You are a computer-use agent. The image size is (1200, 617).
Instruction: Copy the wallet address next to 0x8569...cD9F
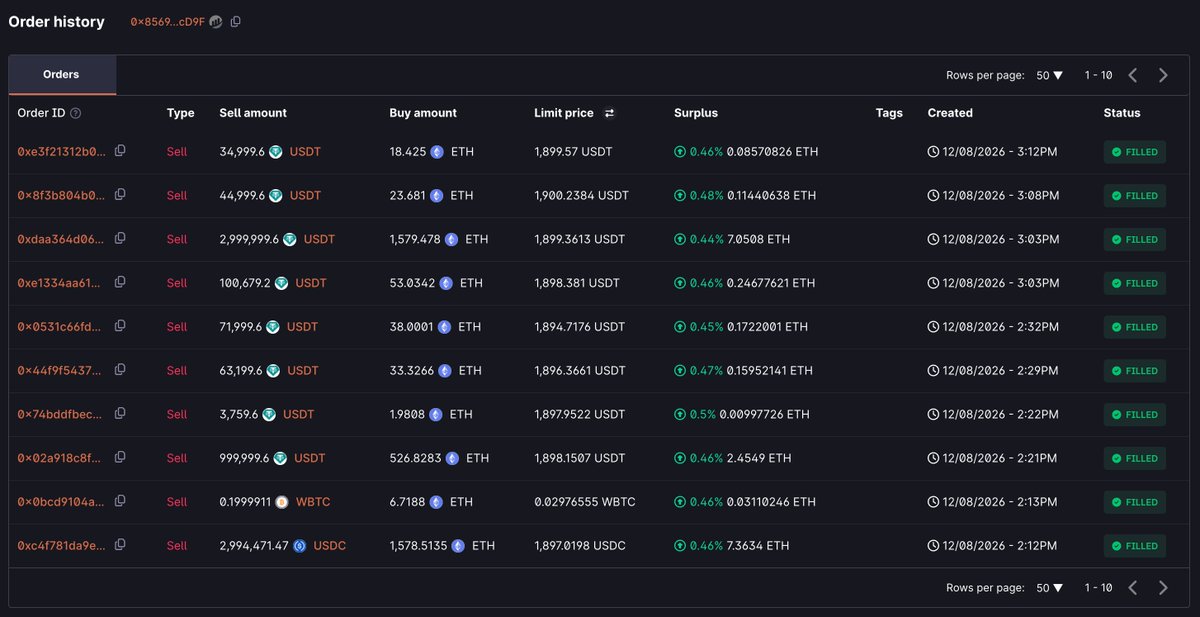[x=236, y=22]
